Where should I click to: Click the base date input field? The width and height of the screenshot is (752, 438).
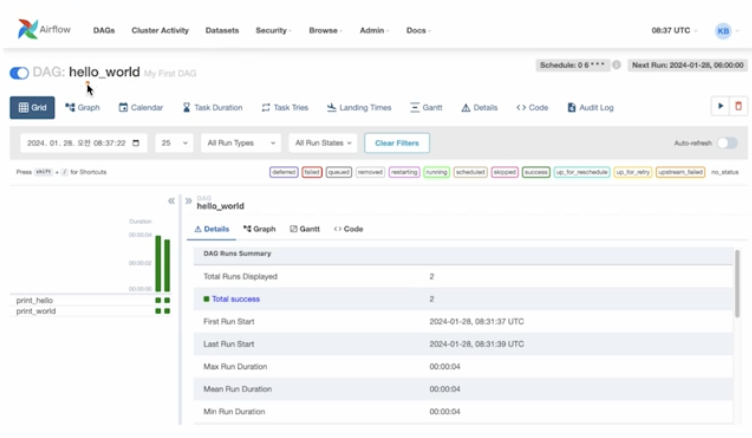tap(83, 143)
